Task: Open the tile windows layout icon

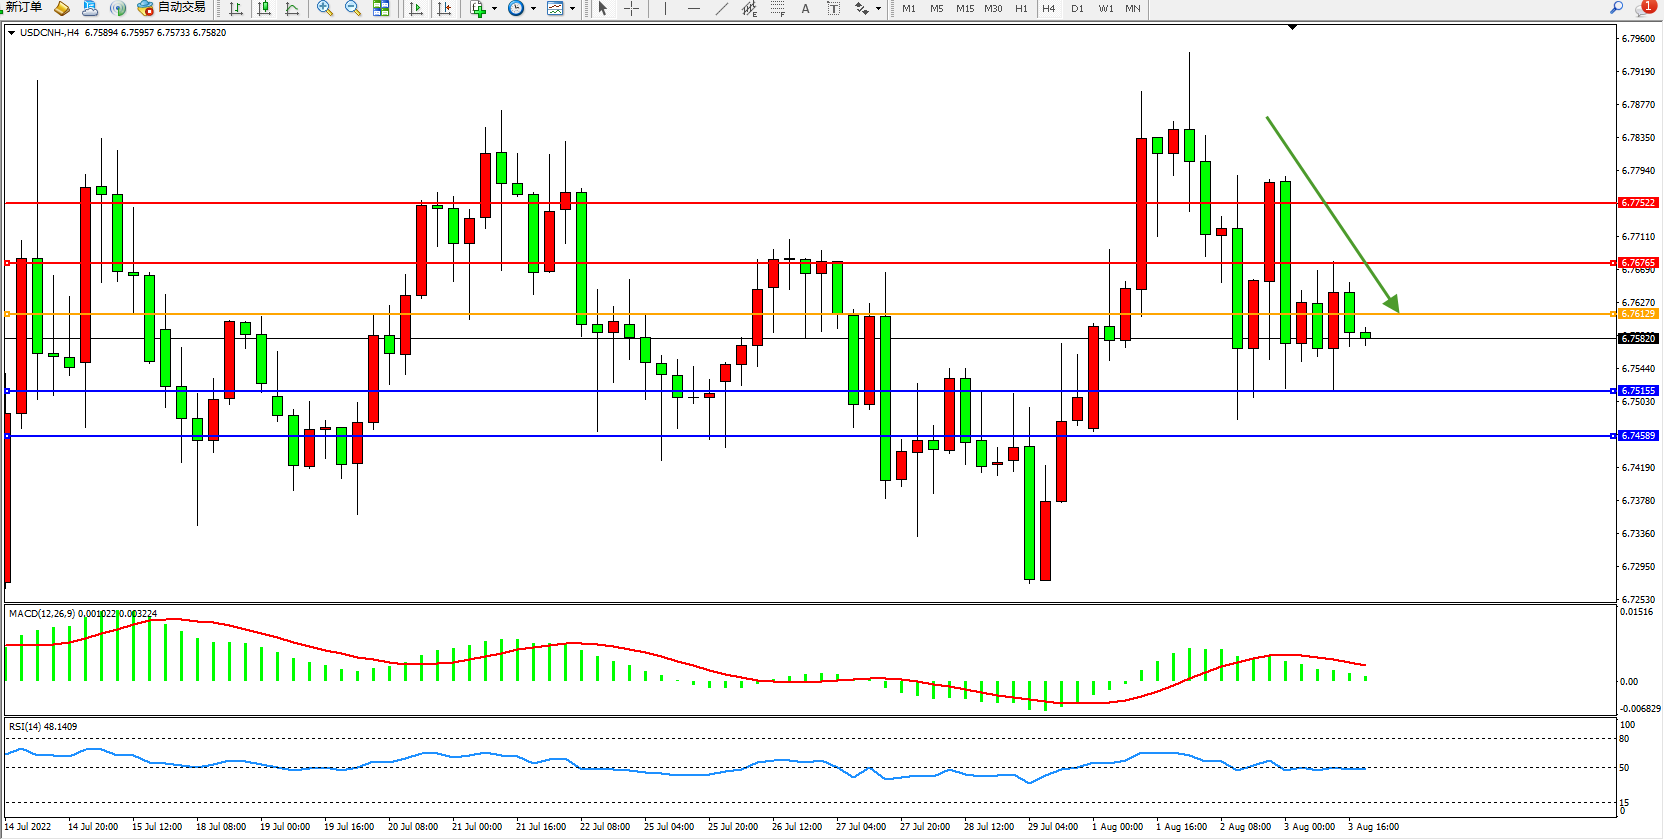Action: (x=381, y=8)
